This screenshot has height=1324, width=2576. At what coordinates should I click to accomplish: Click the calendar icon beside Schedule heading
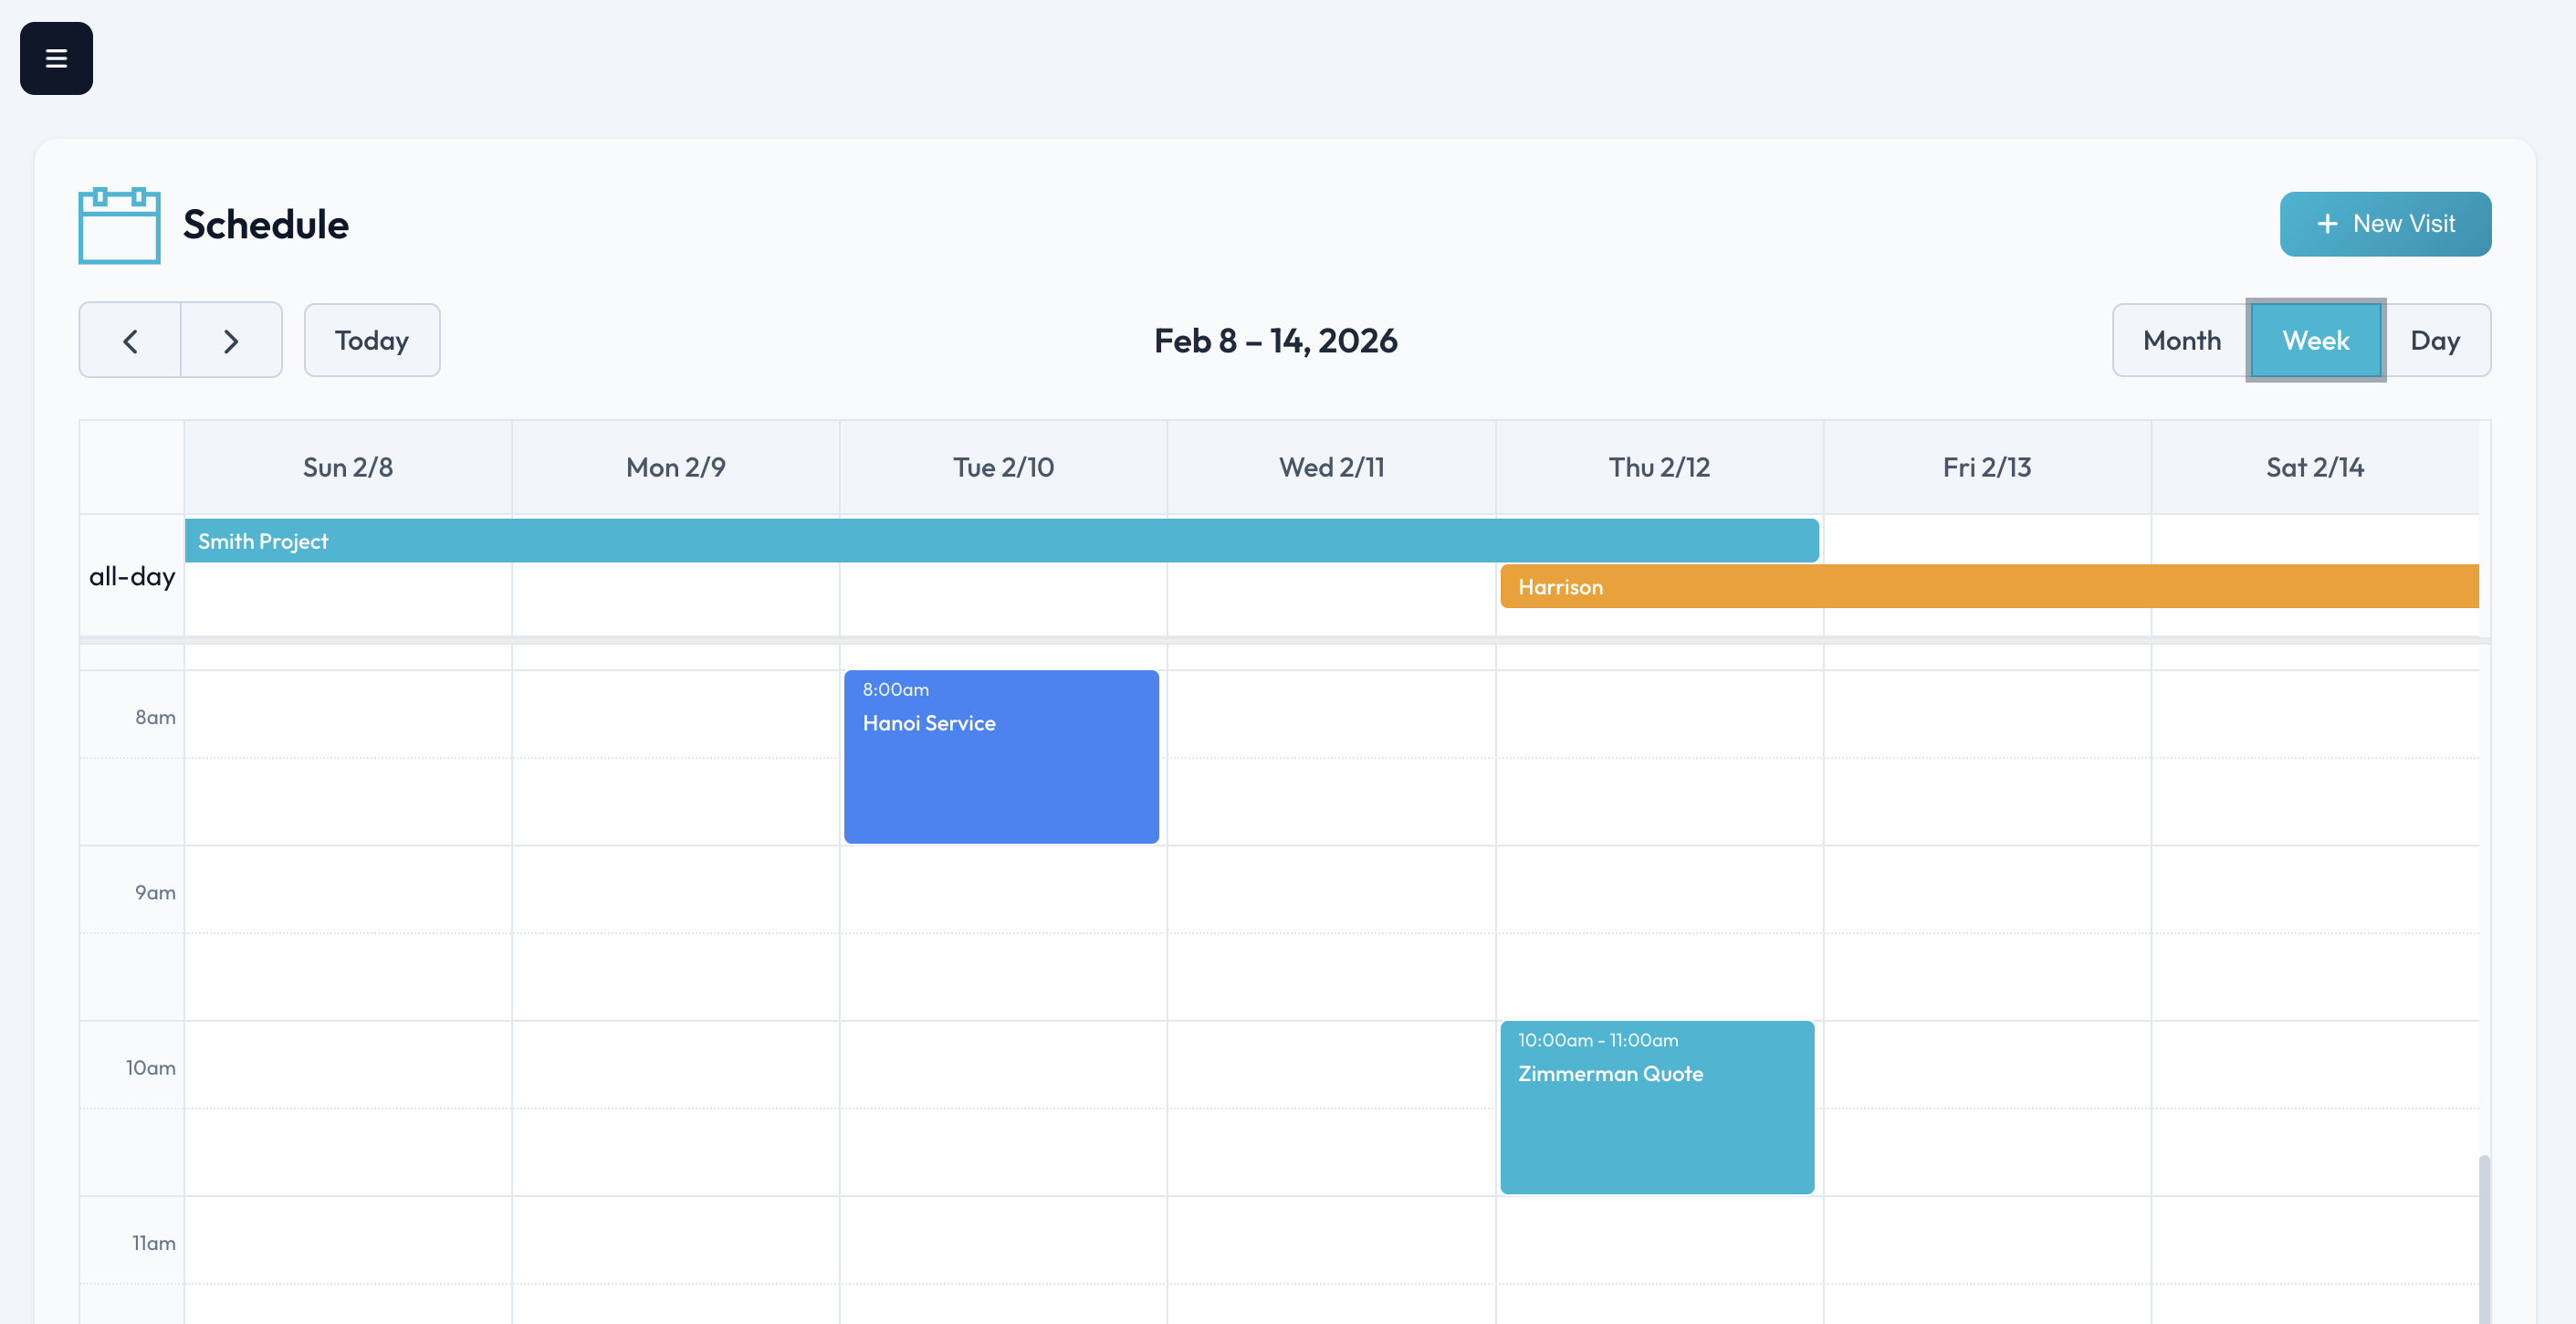point(118,226)
